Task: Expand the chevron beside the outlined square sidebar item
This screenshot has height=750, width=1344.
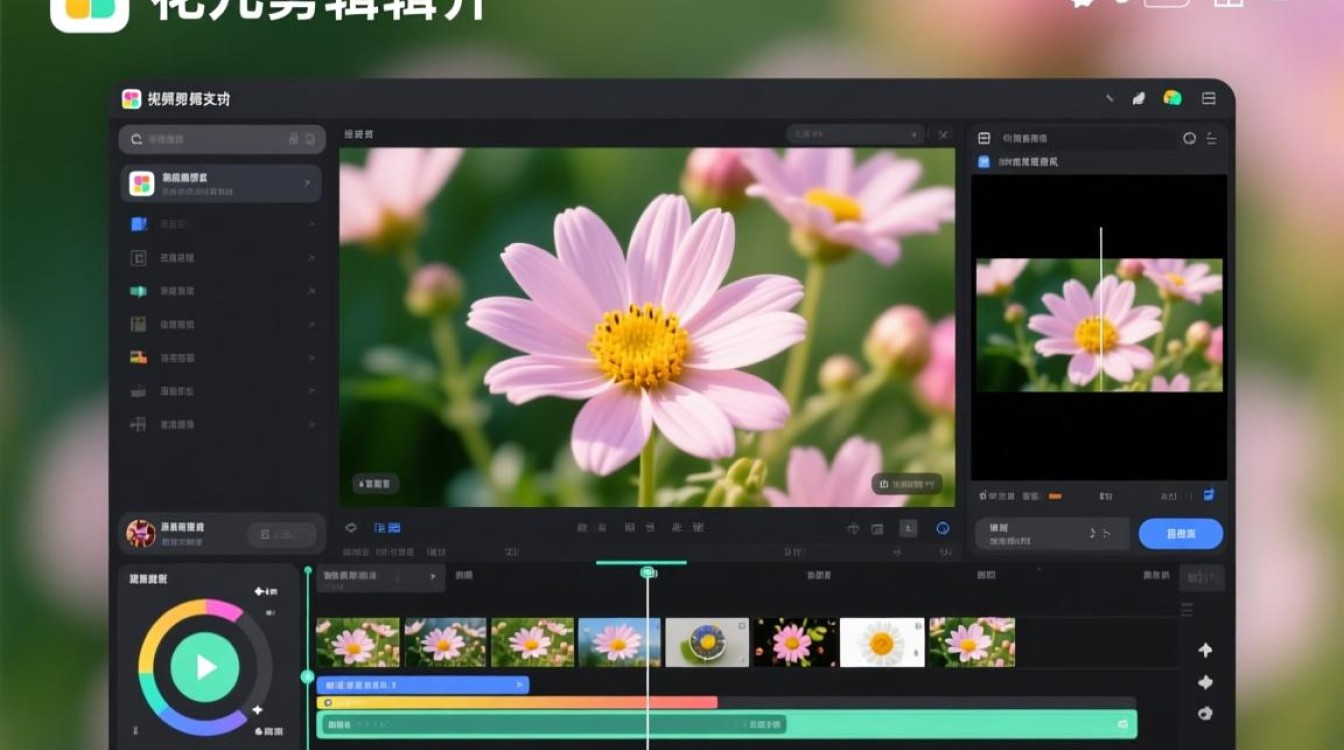Action: (311, 258)
